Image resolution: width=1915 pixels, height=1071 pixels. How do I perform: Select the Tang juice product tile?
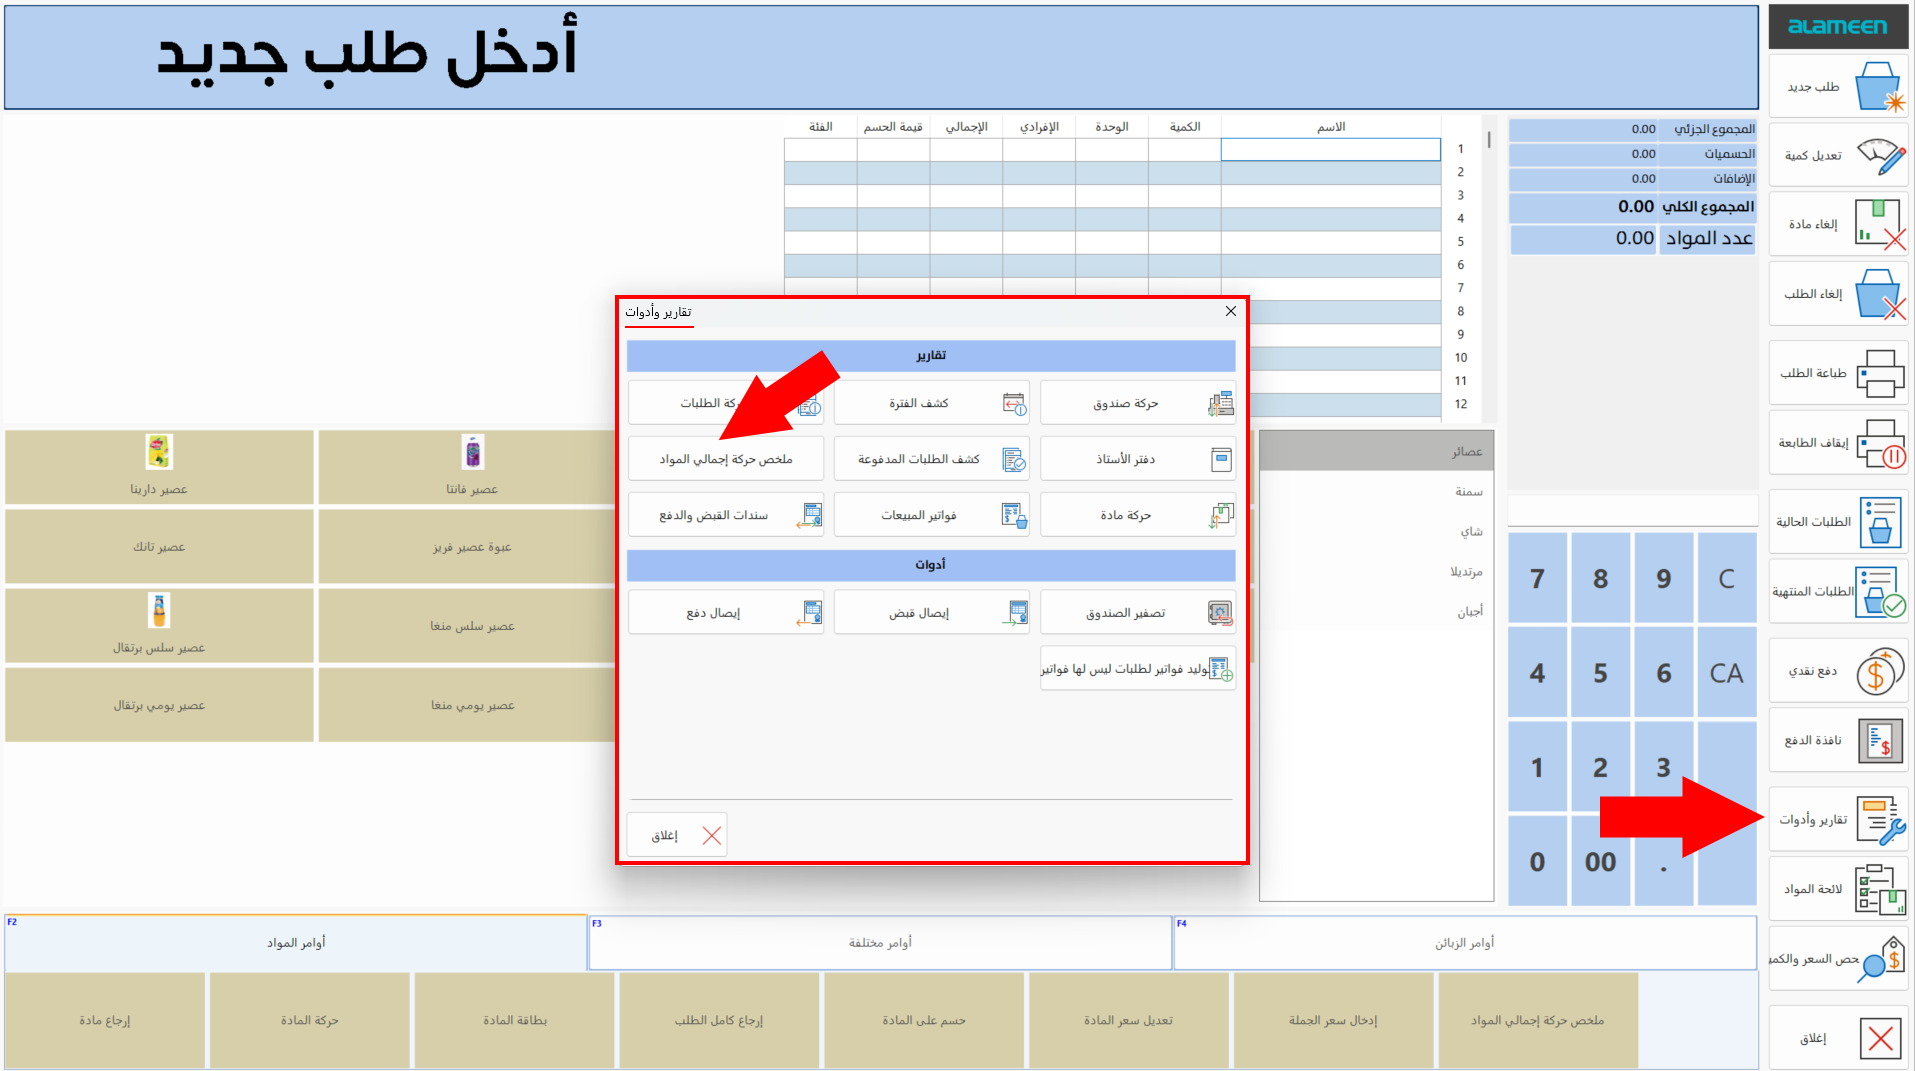[159, 547]
